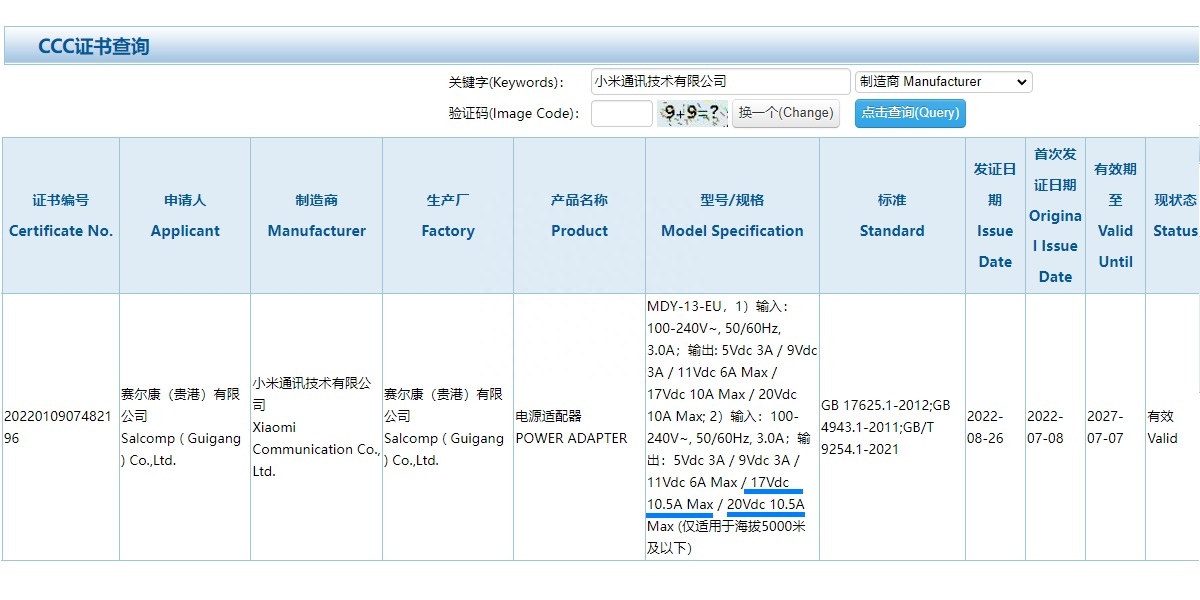Viewport: 1200px width, 600px height.
Task: Click the Factory column header
Action: click(447, 216)
